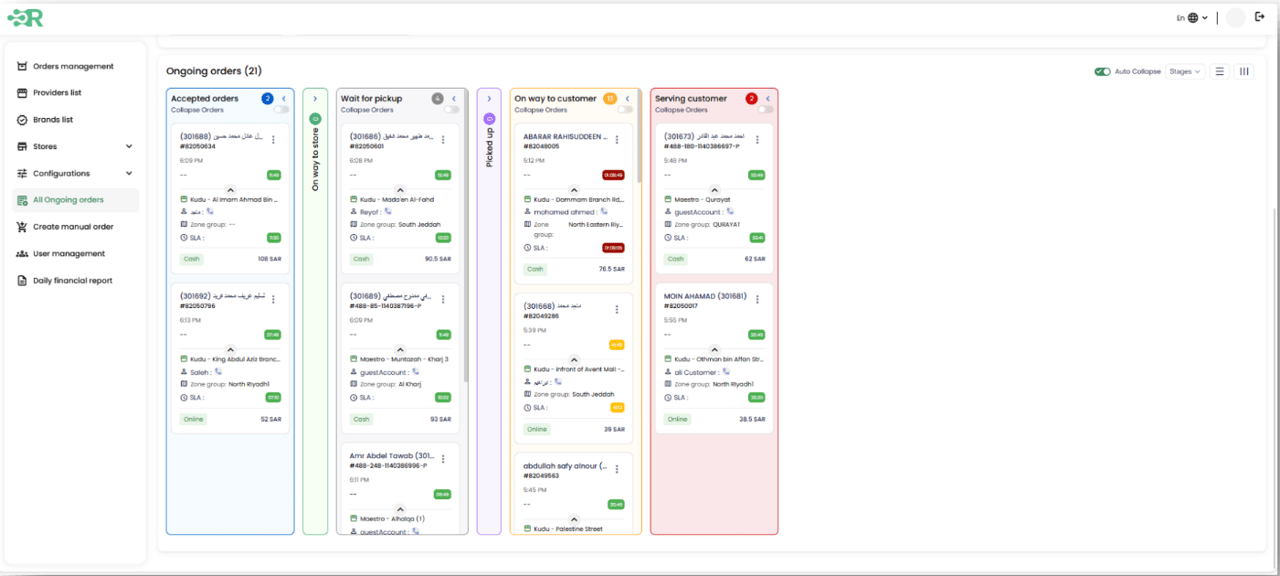Open three-dot menu on ABARAR RAHISUDDEEN order

click(617, 140)
